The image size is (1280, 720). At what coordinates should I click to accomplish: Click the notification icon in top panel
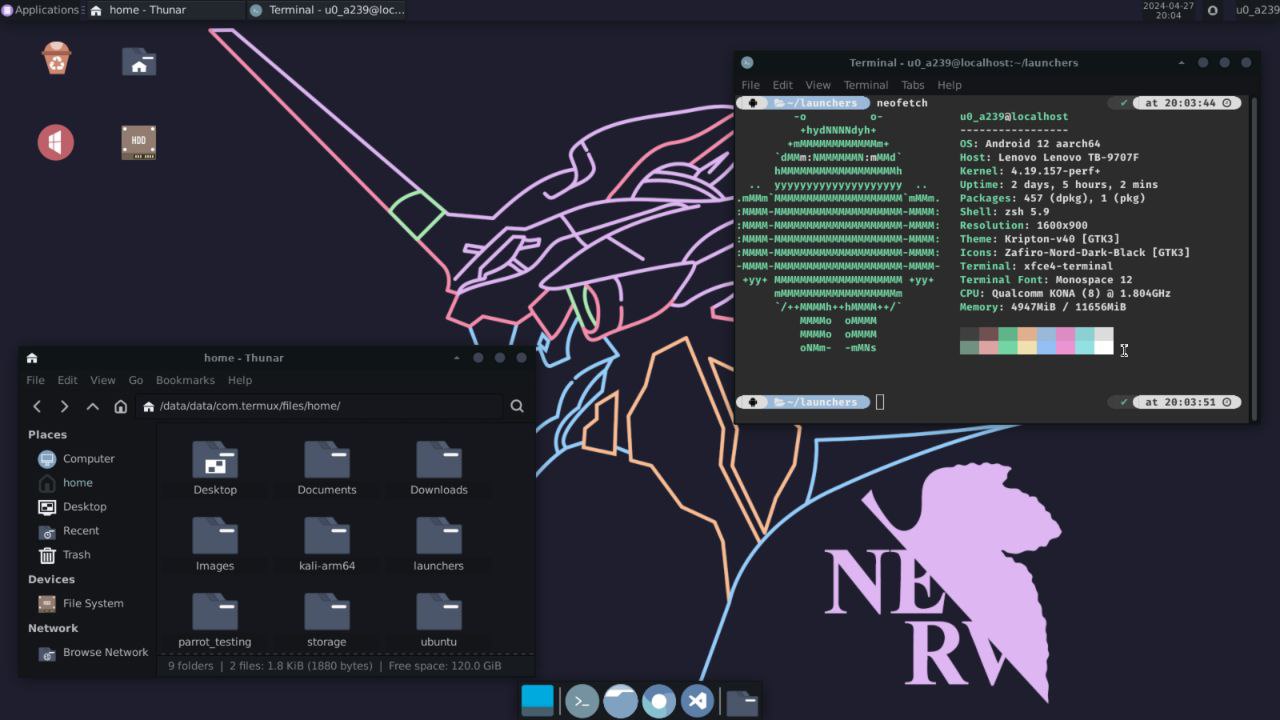pos(1213,10)
